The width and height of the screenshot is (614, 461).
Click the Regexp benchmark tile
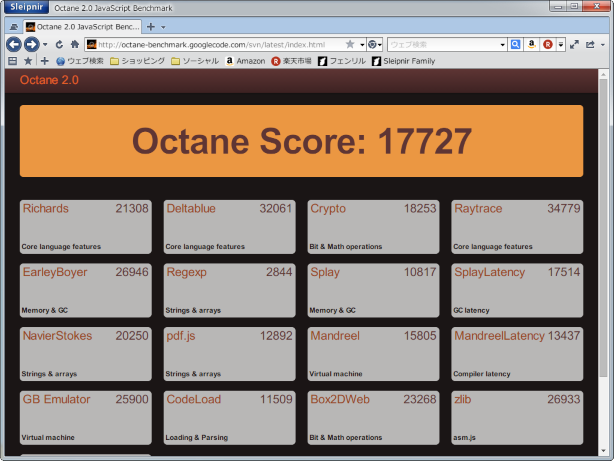229,290
